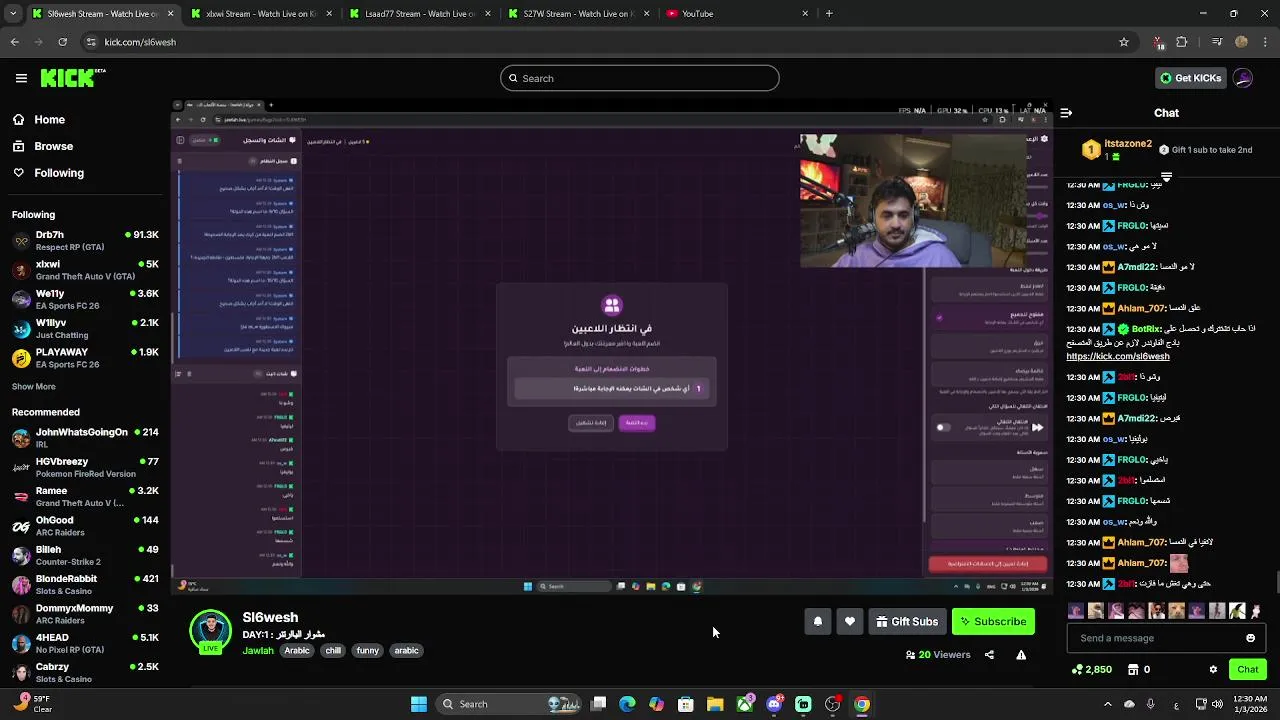Focus the Kick Search box
Screen dimensions: 1280x720
coord(640,78)
